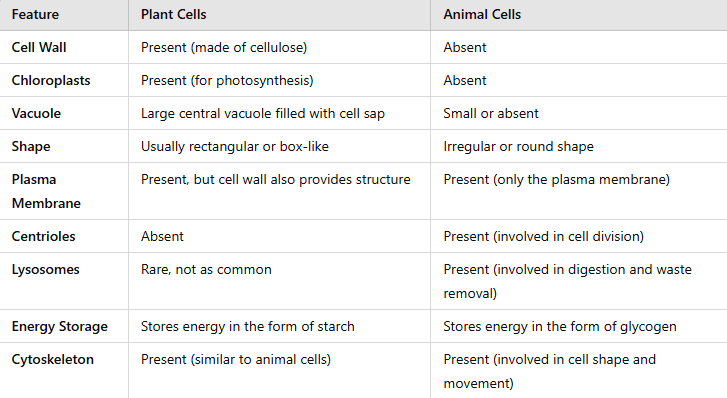Click 'Present (for photosynthesis)' cell
This screenshot has width=727, height=398.
pyautogui.click(x=227, y=80)
